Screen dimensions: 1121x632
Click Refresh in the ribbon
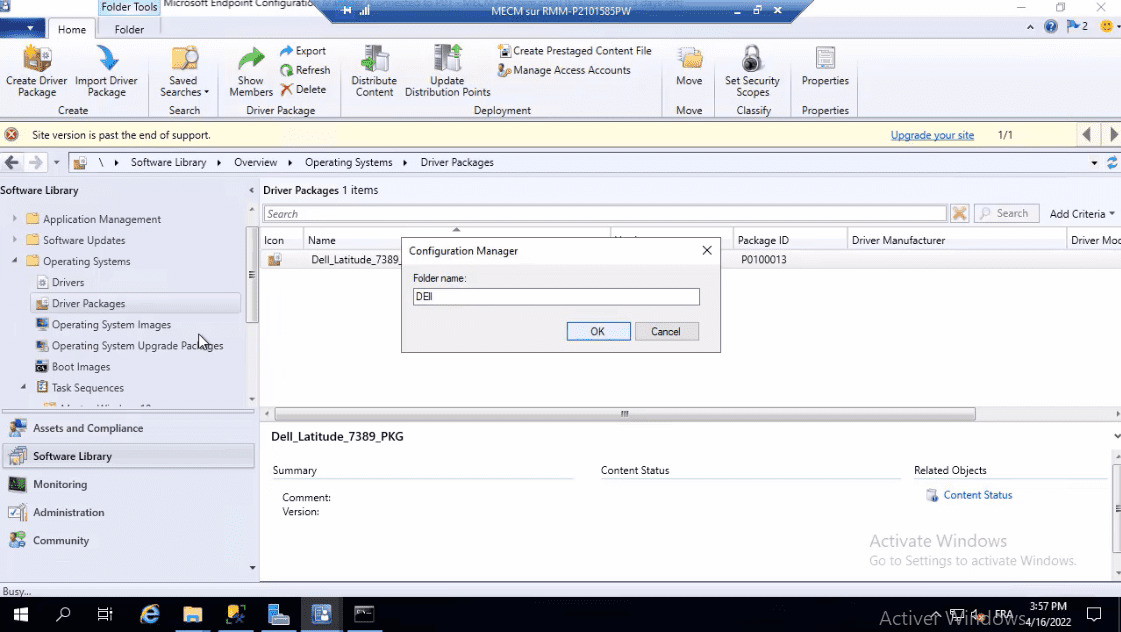[305, 70]
